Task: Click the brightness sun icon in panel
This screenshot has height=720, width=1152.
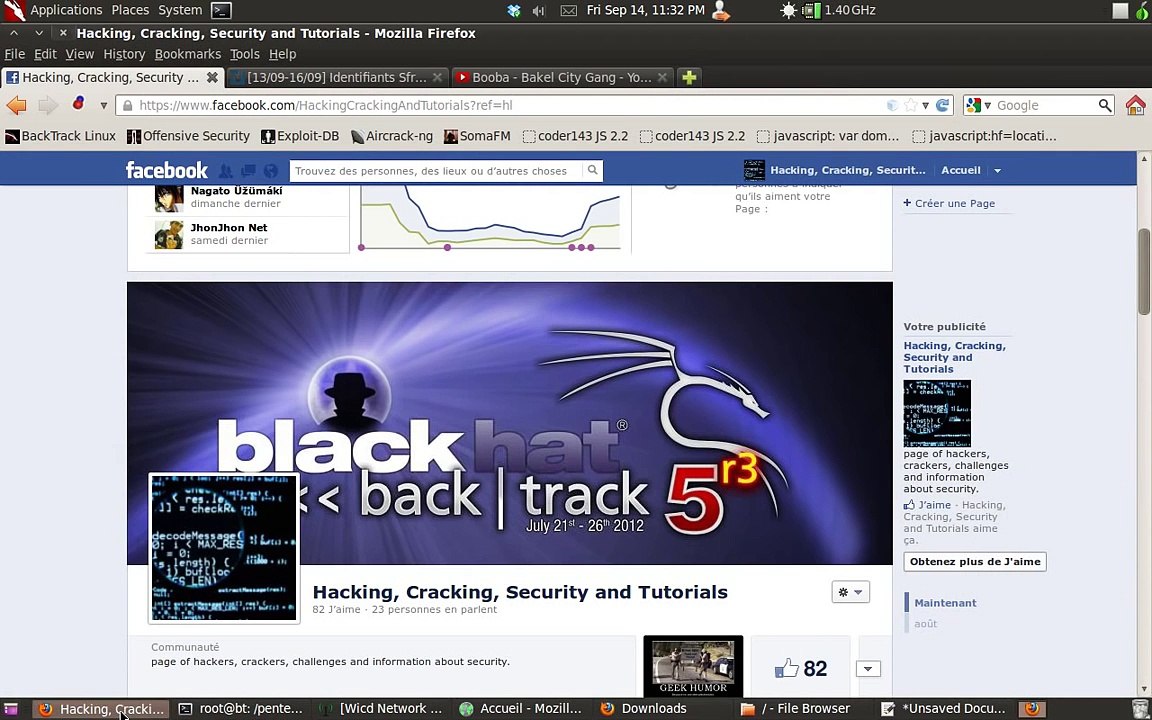Action: pos(788,10)
